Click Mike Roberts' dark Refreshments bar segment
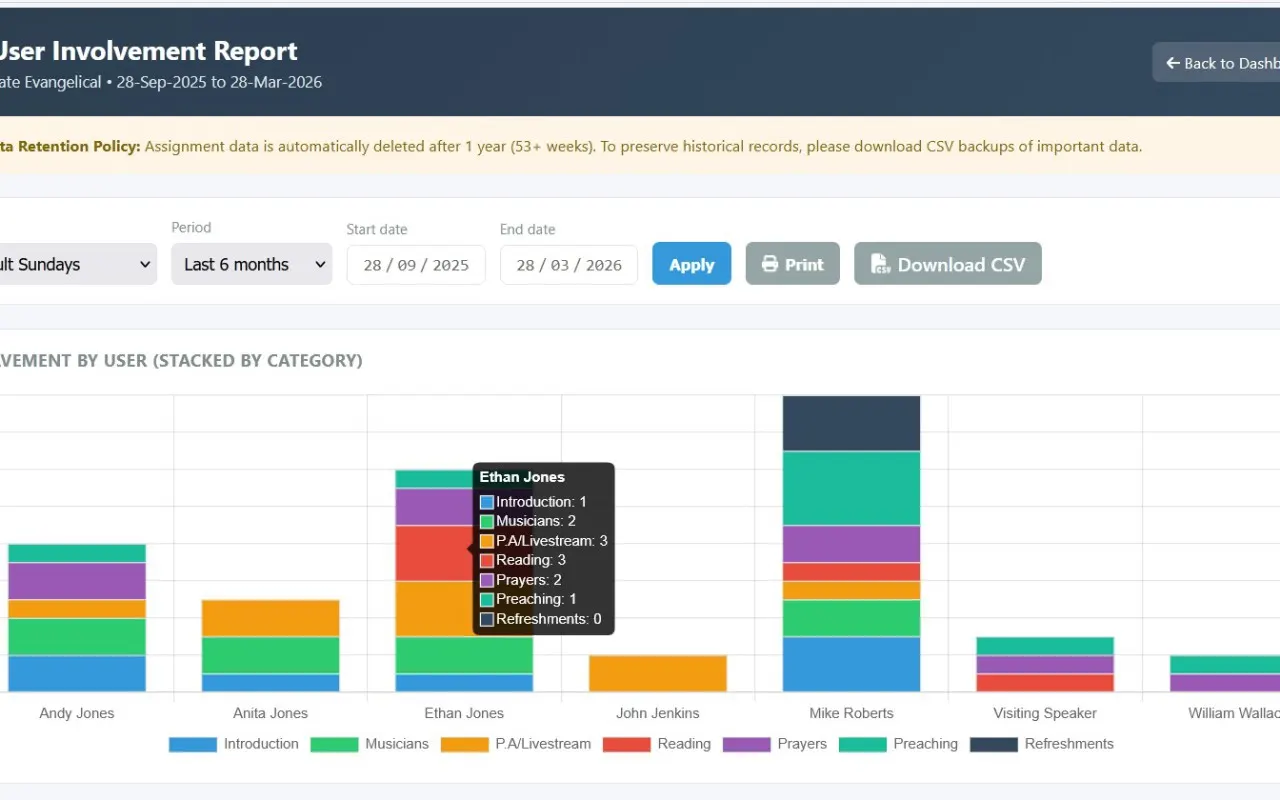The width and height of the screenshot is (1280, 800). [x=851, y=423]
